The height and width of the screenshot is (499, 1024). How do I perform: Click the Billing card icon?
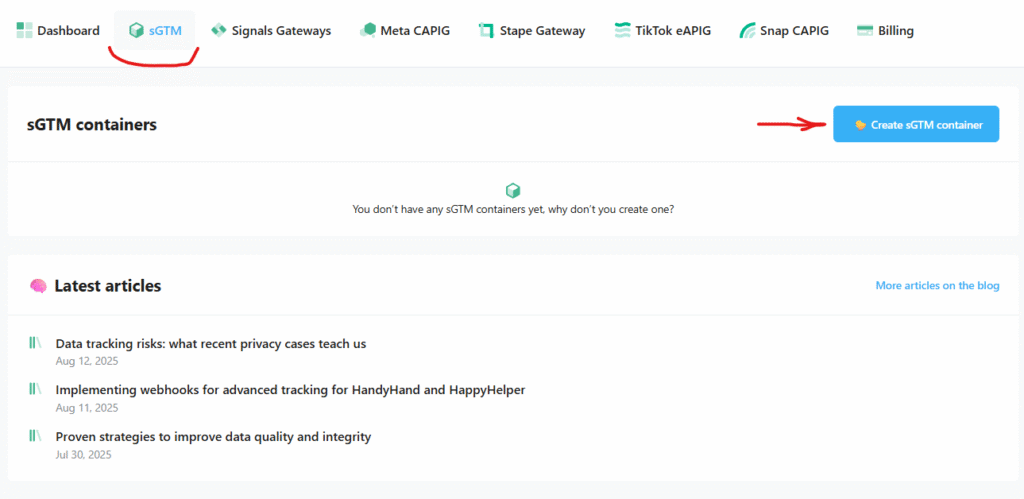pos(865,30)
